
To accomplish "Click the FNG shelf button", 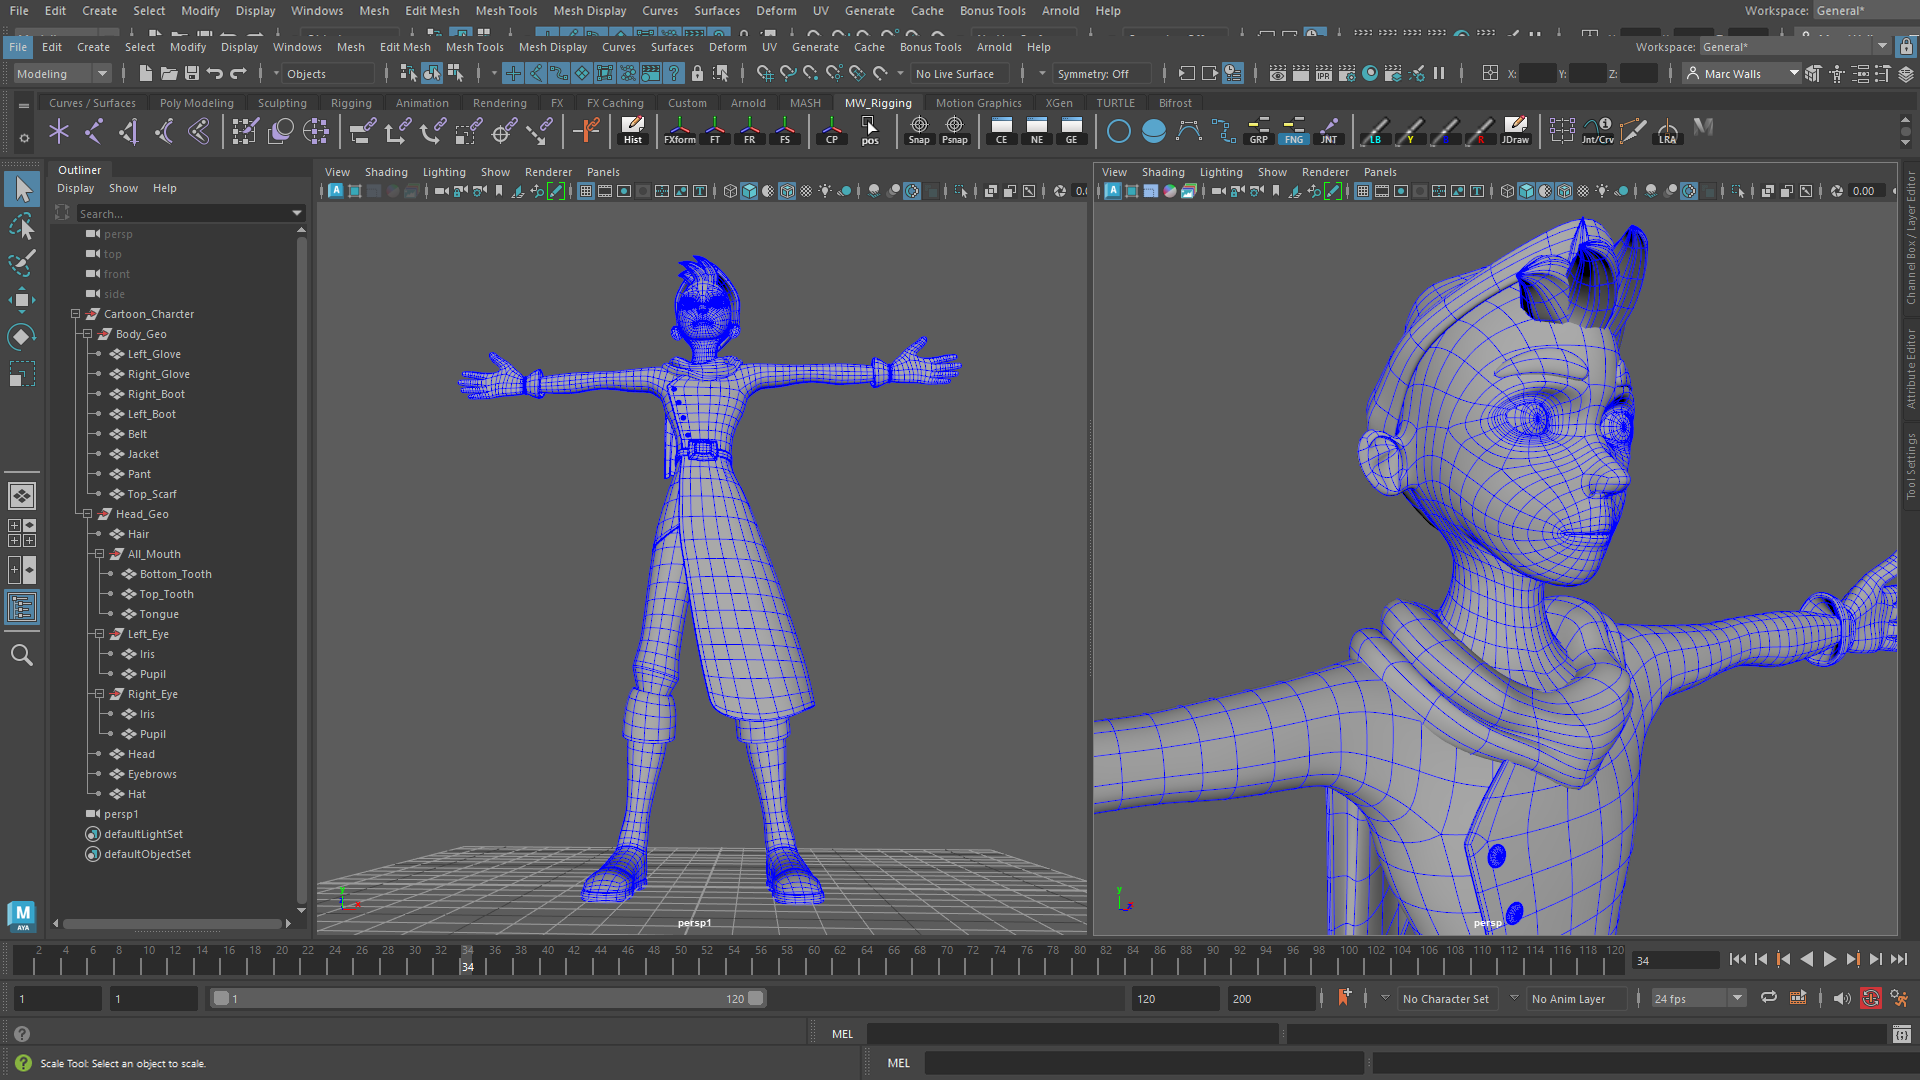I will (x=1293, y=130).
